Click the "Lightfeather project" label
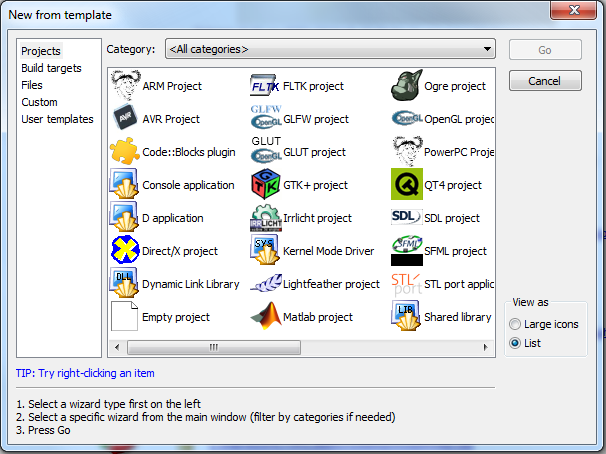 coord(331,284)
